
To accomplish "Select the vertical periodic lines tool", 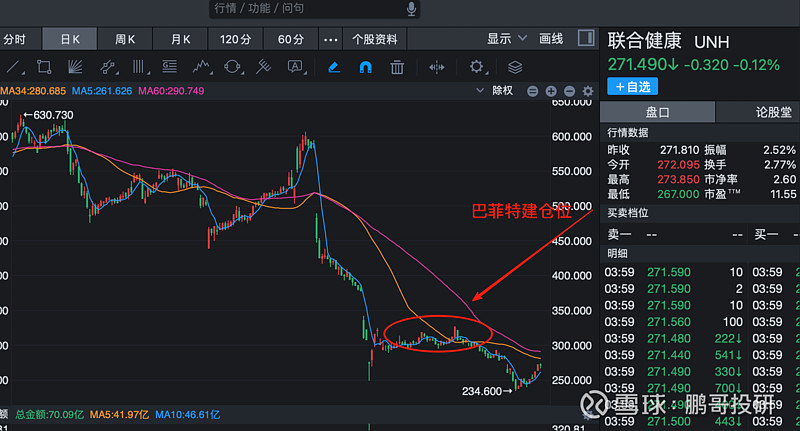I will coord(139,67).
